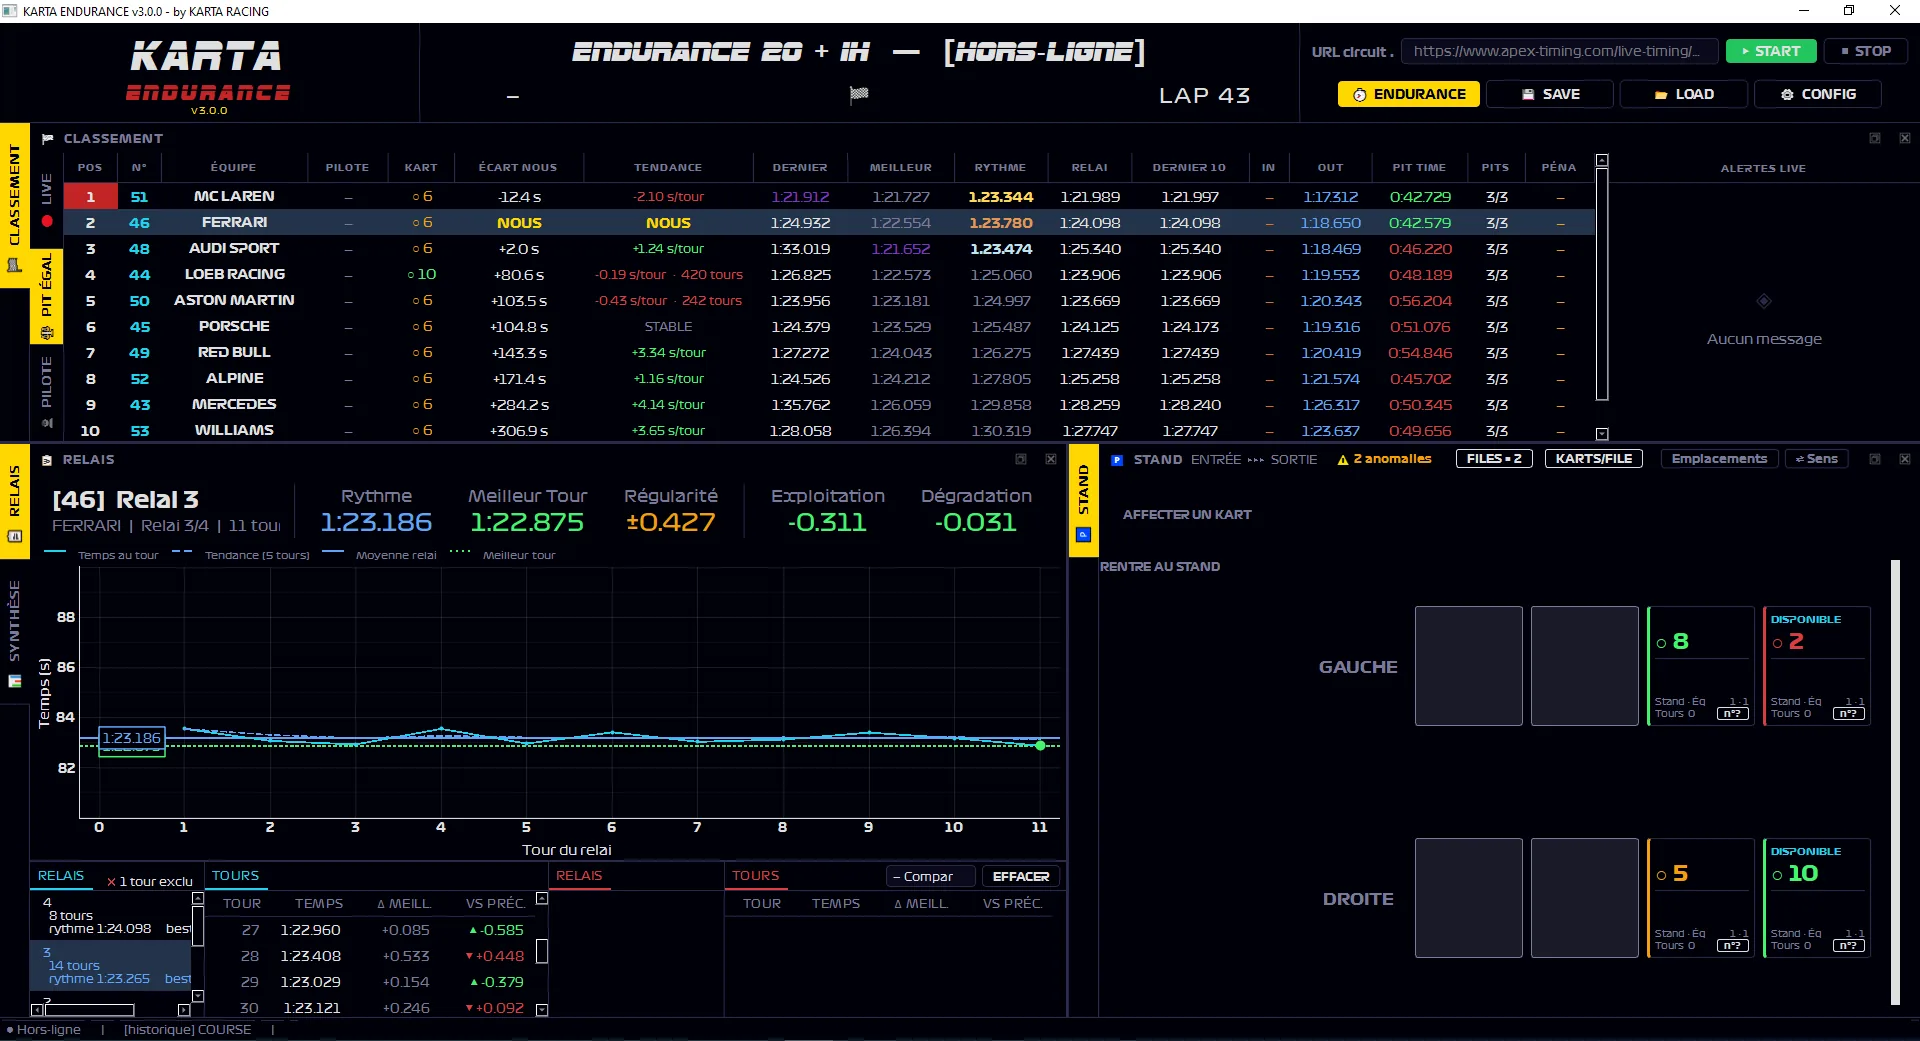Image resolution: width=1920 pixels, height=1041 pixels.
Task: Click the checkered flag icon under title
Action: [859, 94]
